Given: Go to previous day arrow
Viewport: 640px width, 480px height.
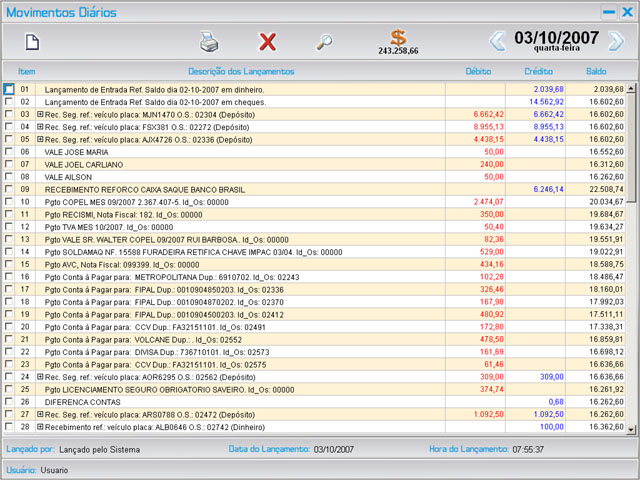Looking at the screenshot, I should click(x=497, y=41).
